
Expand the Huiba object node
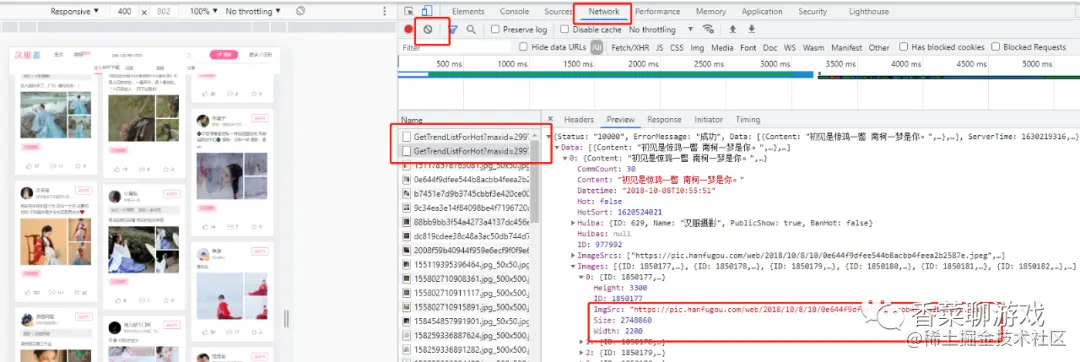point(574,223)
